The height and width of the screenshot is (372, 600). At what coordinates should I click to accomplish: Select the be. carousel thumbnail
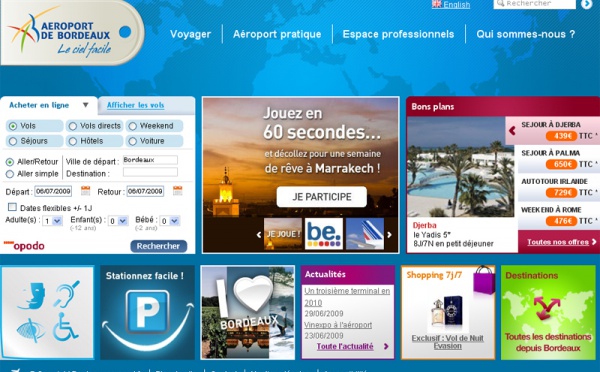(x=324, y=234)
